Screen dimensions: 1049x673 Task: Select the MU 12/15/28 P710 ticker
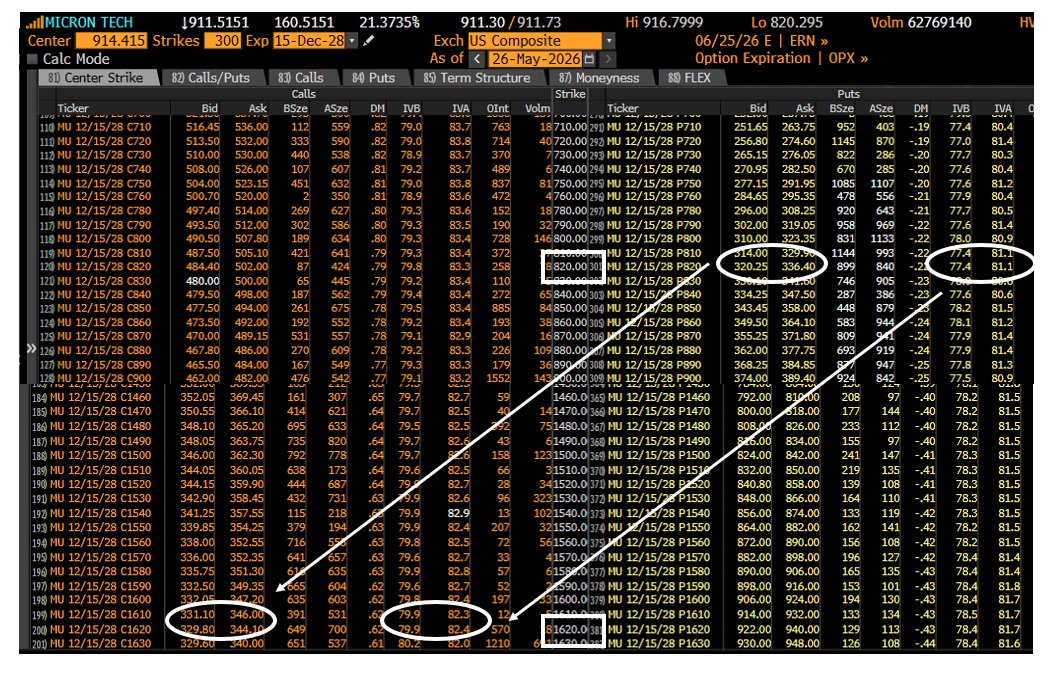[654, 127]
